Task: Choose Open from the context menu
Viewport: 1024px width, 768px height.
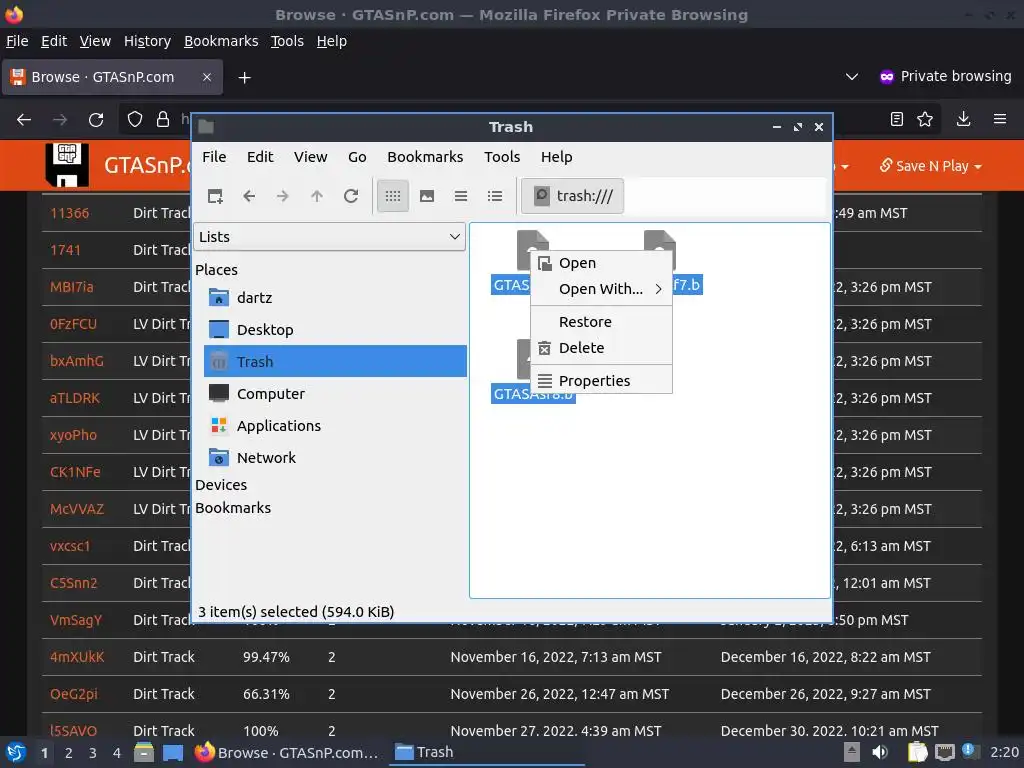Action: (x=601, y=263)
